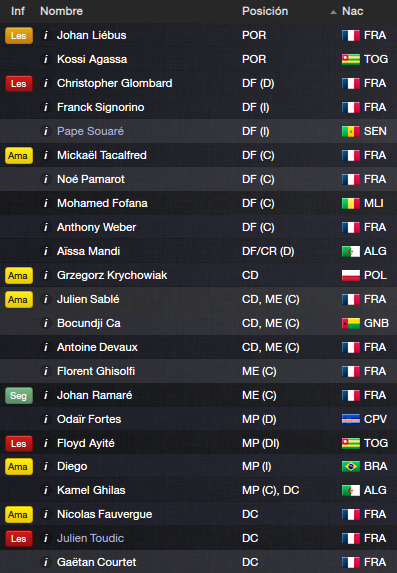Select the Kamel Ghilas player name
Viewport: 397px width, 573px height.
click(91, 490)
